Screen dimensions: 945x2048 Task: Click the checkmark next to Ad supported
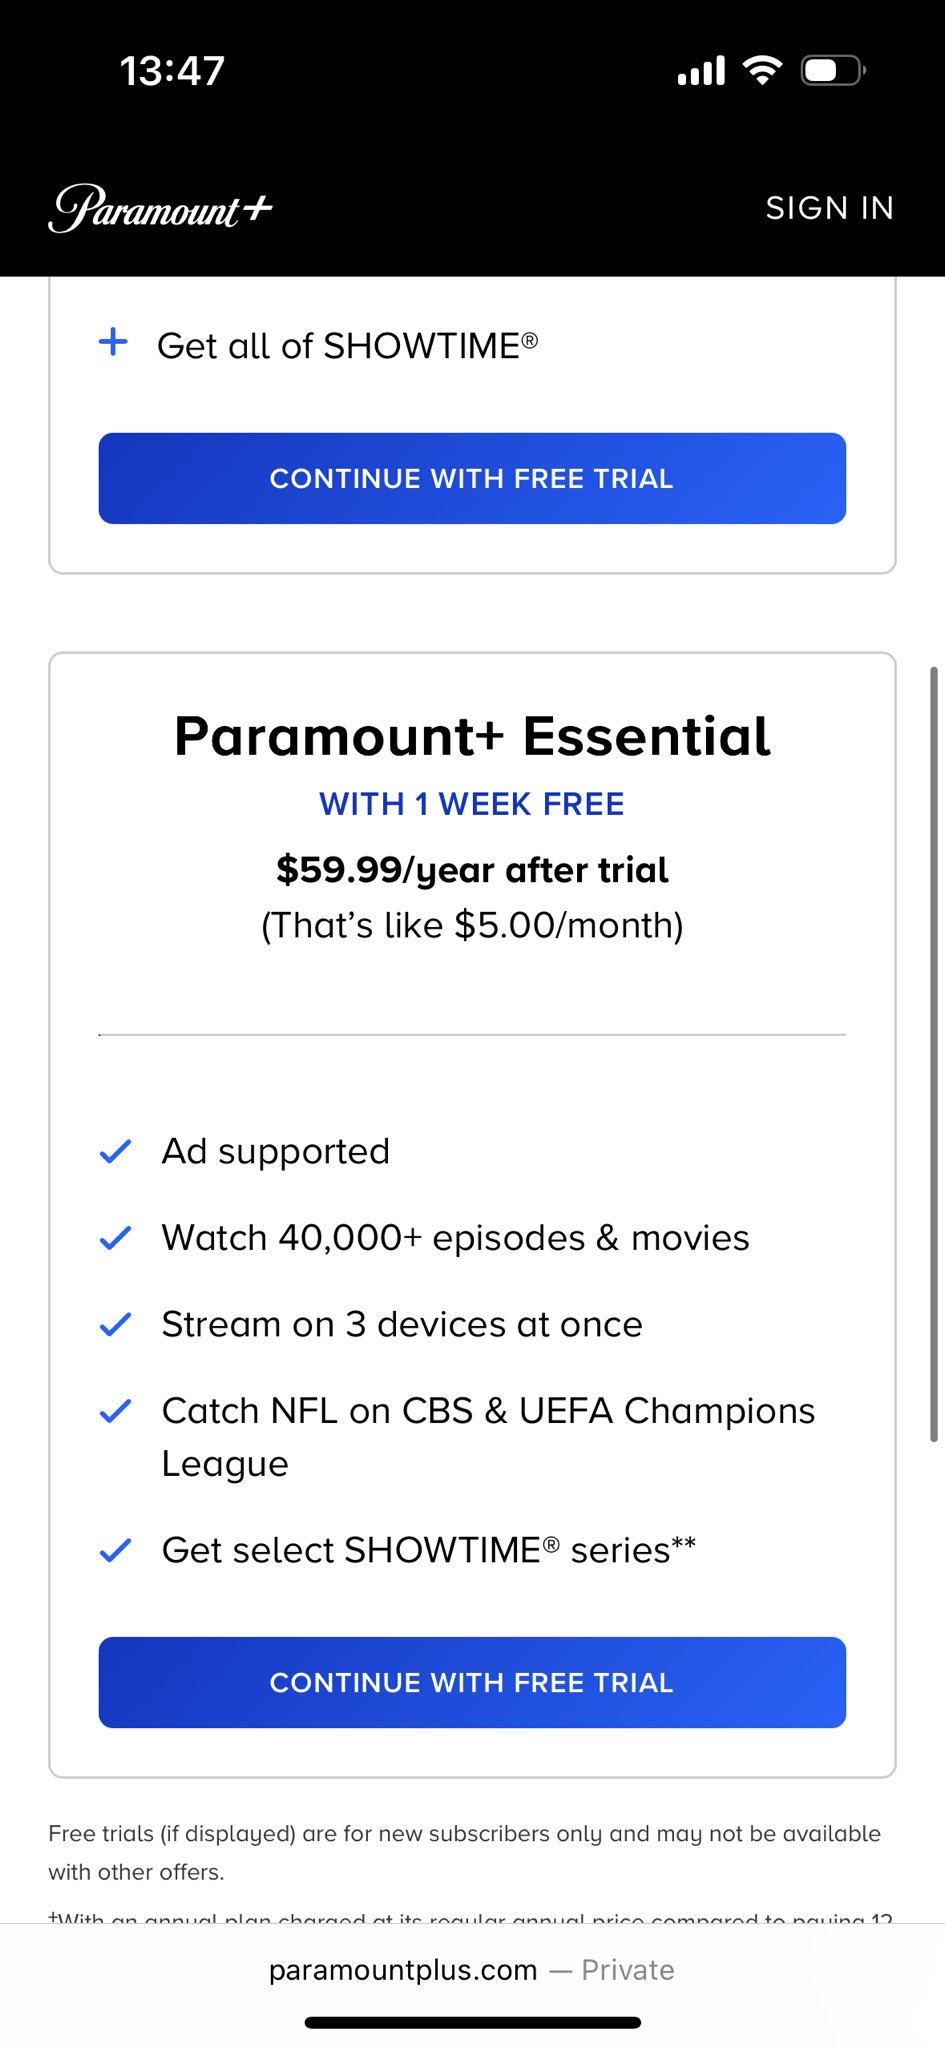[x=116, y=1152]
